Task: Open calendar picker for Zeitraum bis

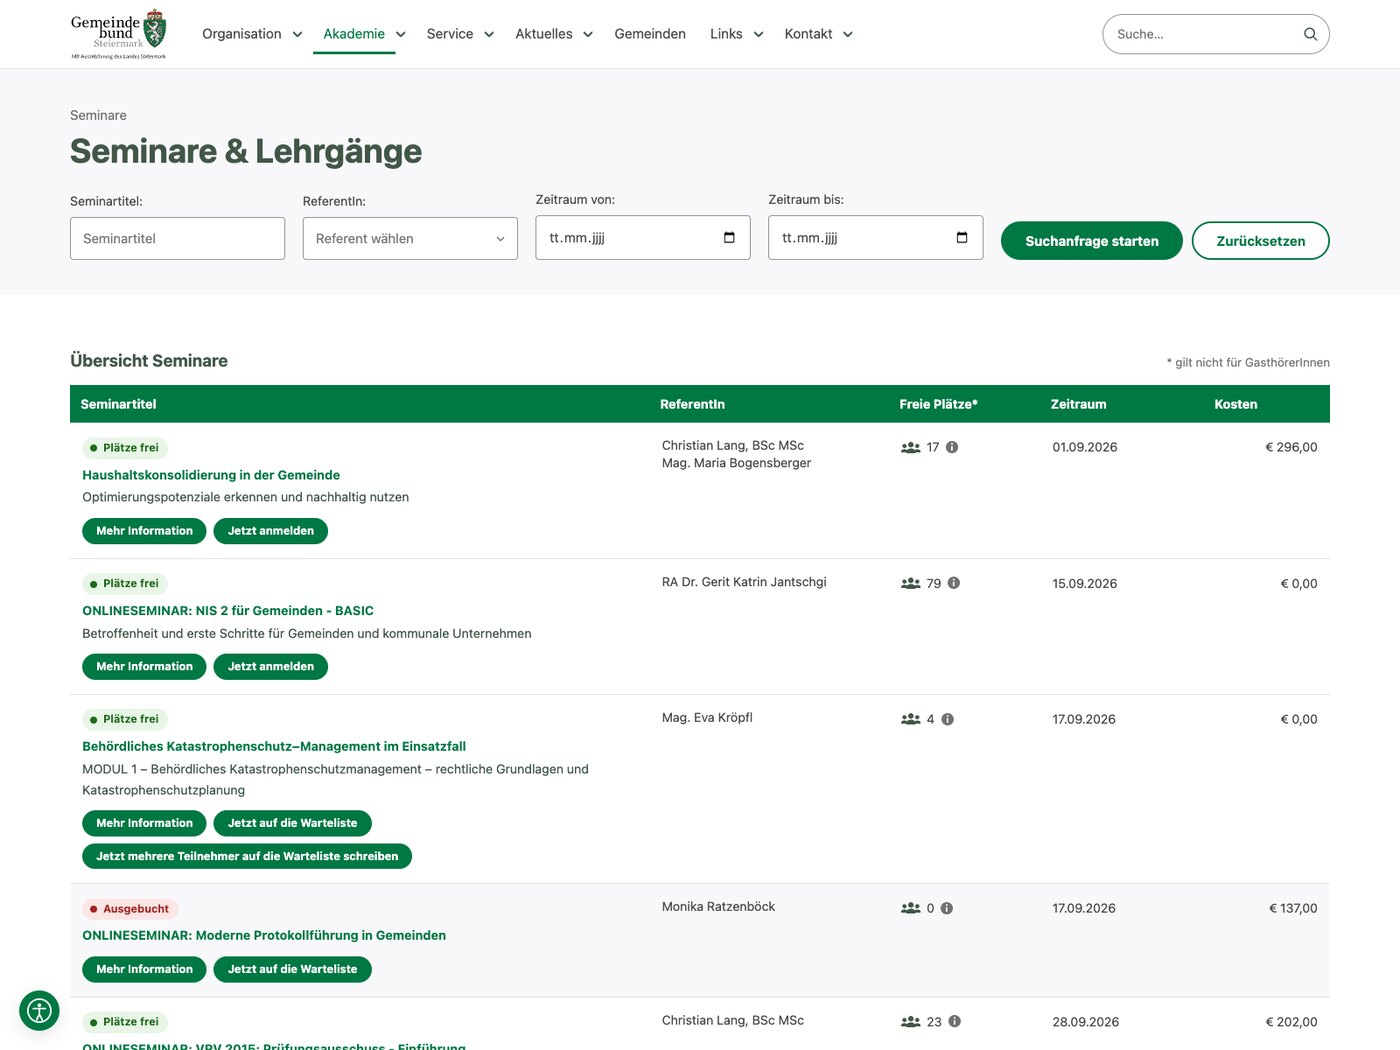Action: 962,238
